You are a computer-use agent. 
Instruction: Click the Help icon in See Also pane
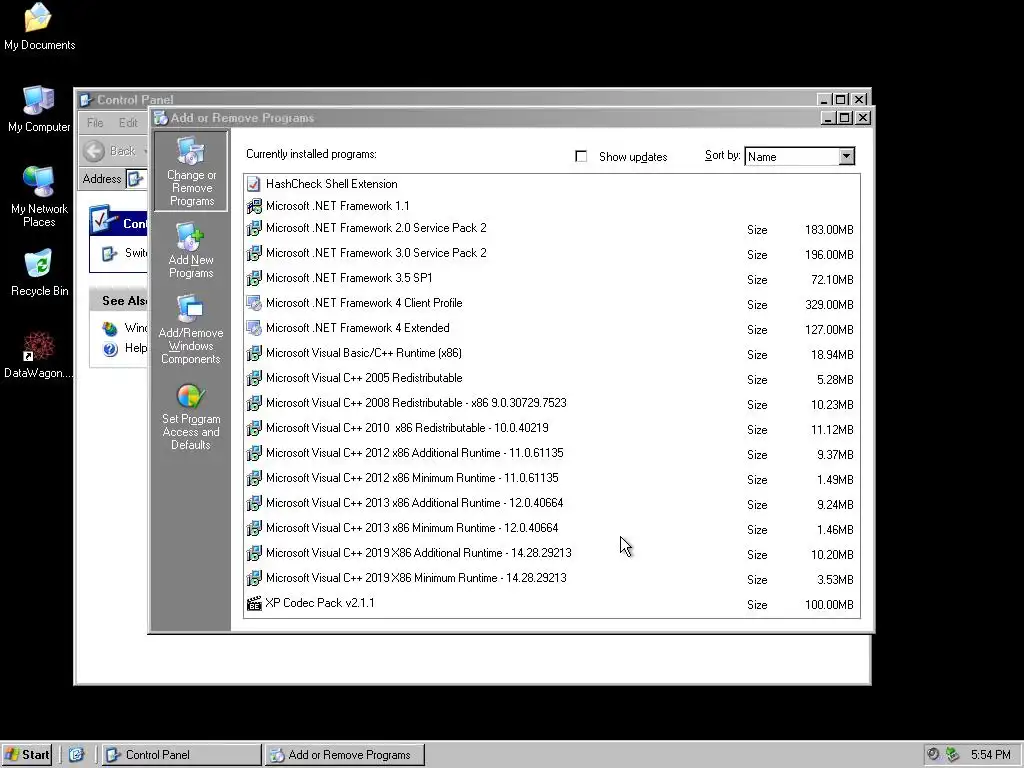(x=110, y=349)
